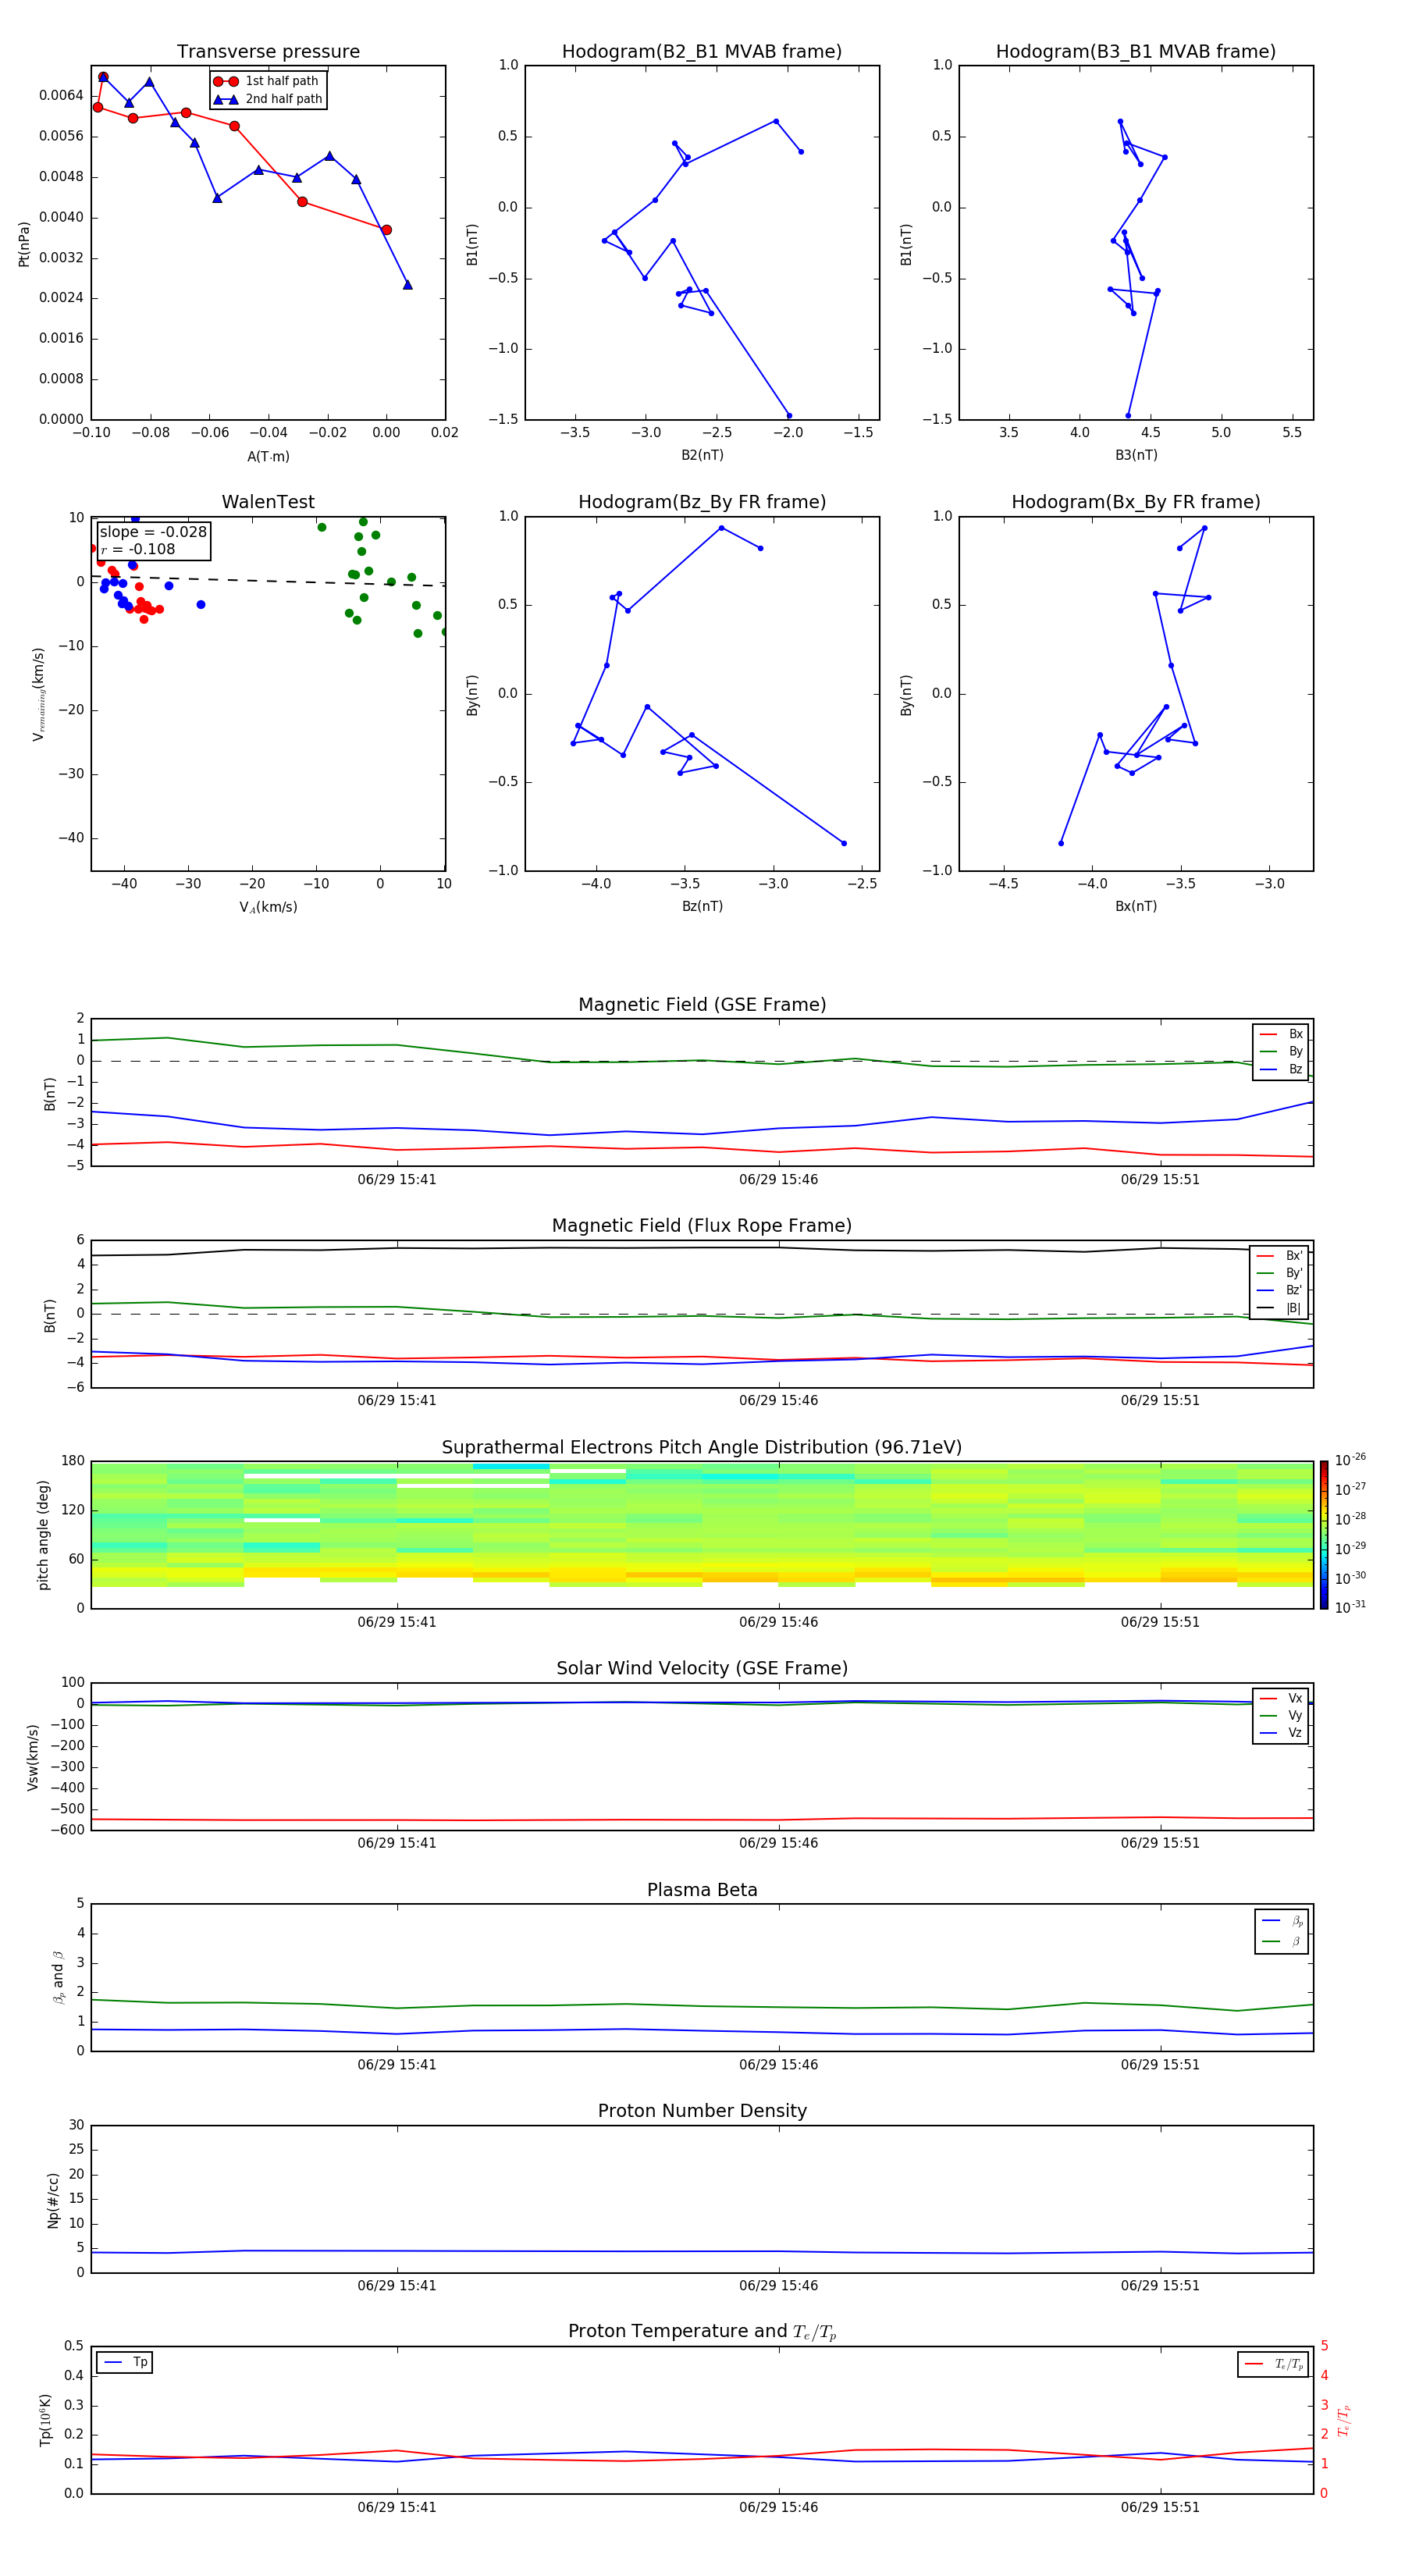The image size is (1405, 2576).
Task: Click 'VA(km/s)' x-axis label
Action: [268, 907]
